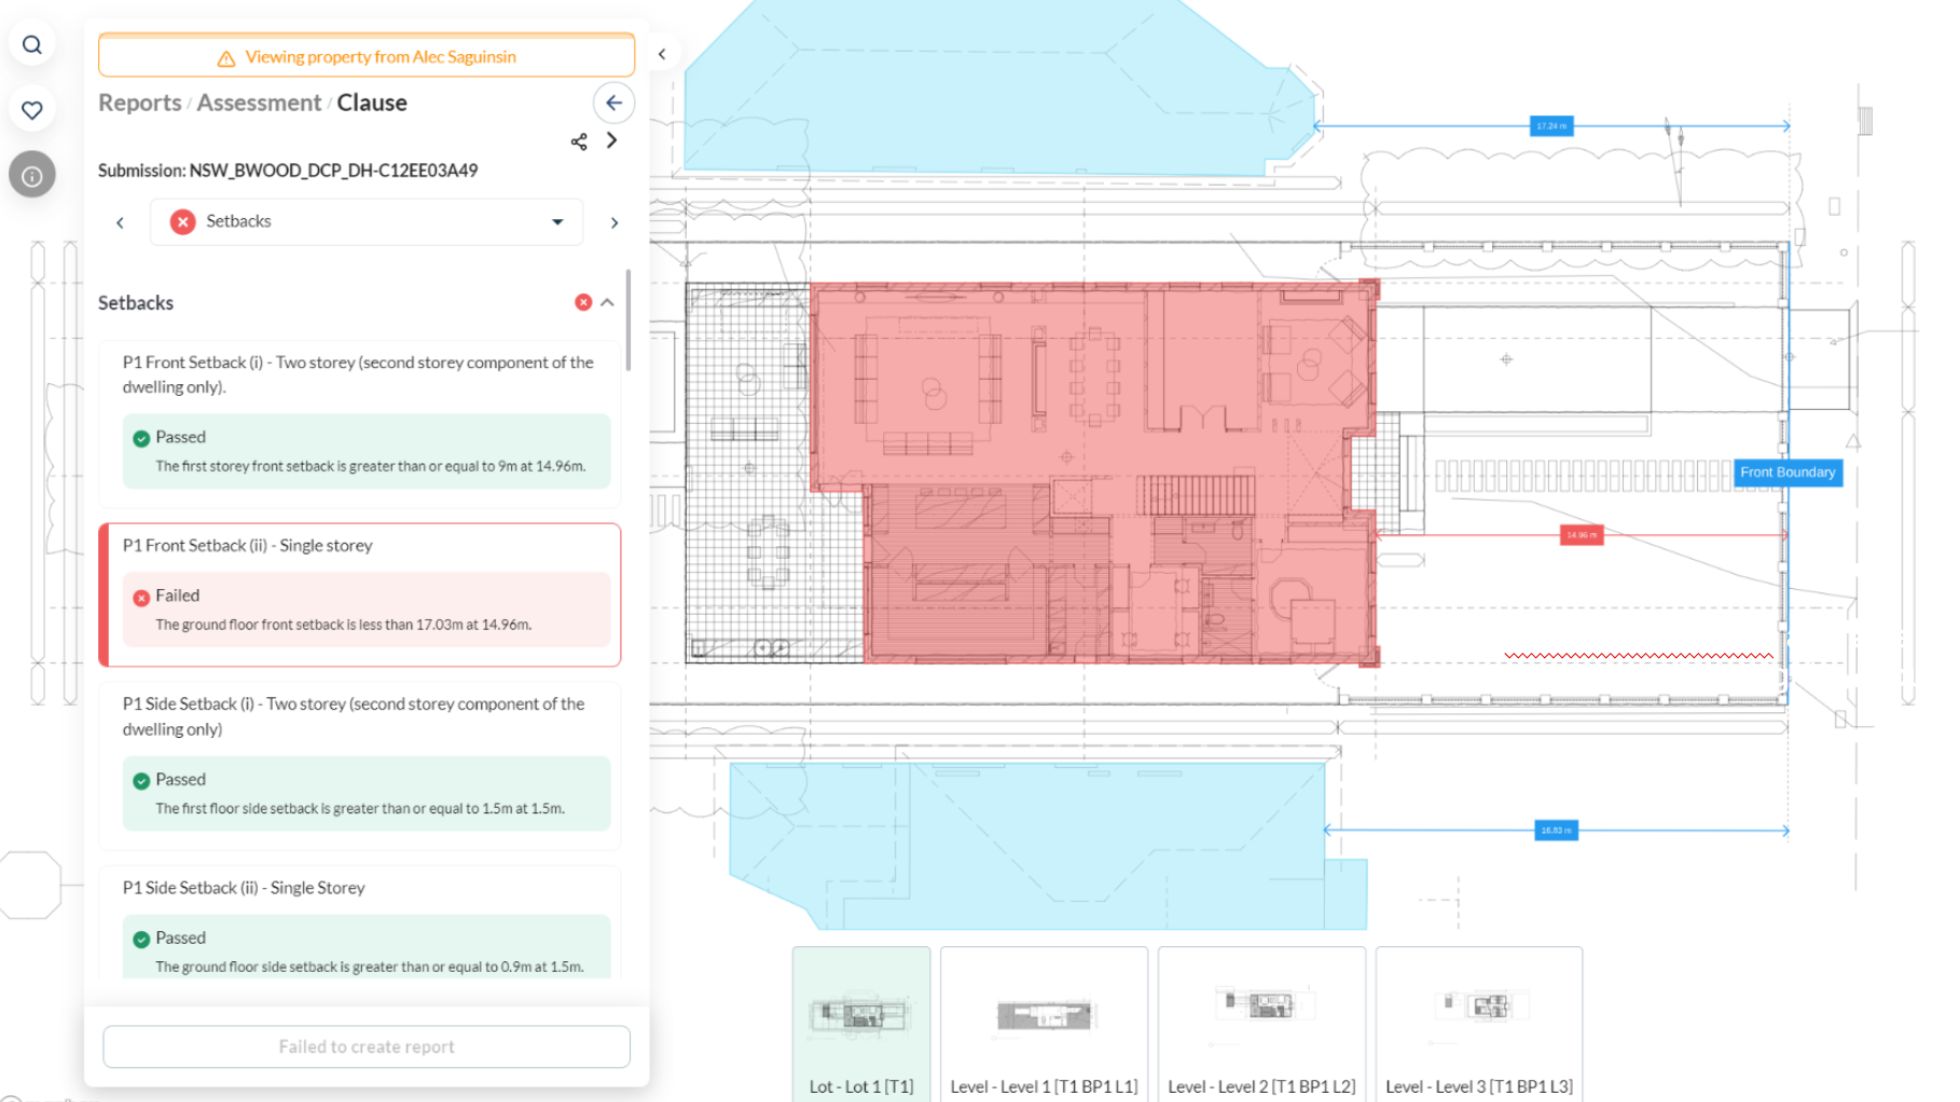Open the Level - Level 2 [T1 BP1 L2] thumbnail

(1262, 1013)
